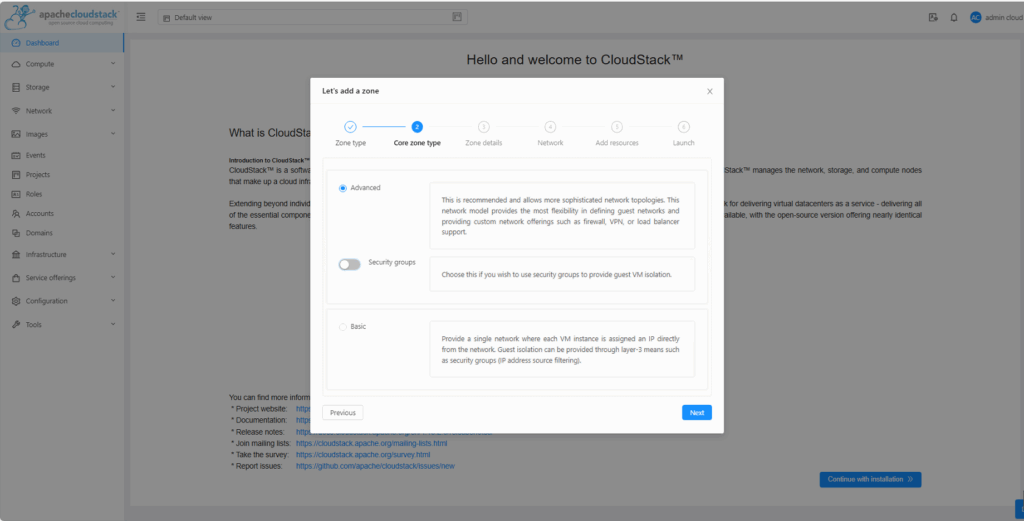Image resolution: width=1024 pixels, height=521 pixels.
Task: Open the Domains menu item
Action: 62,233
